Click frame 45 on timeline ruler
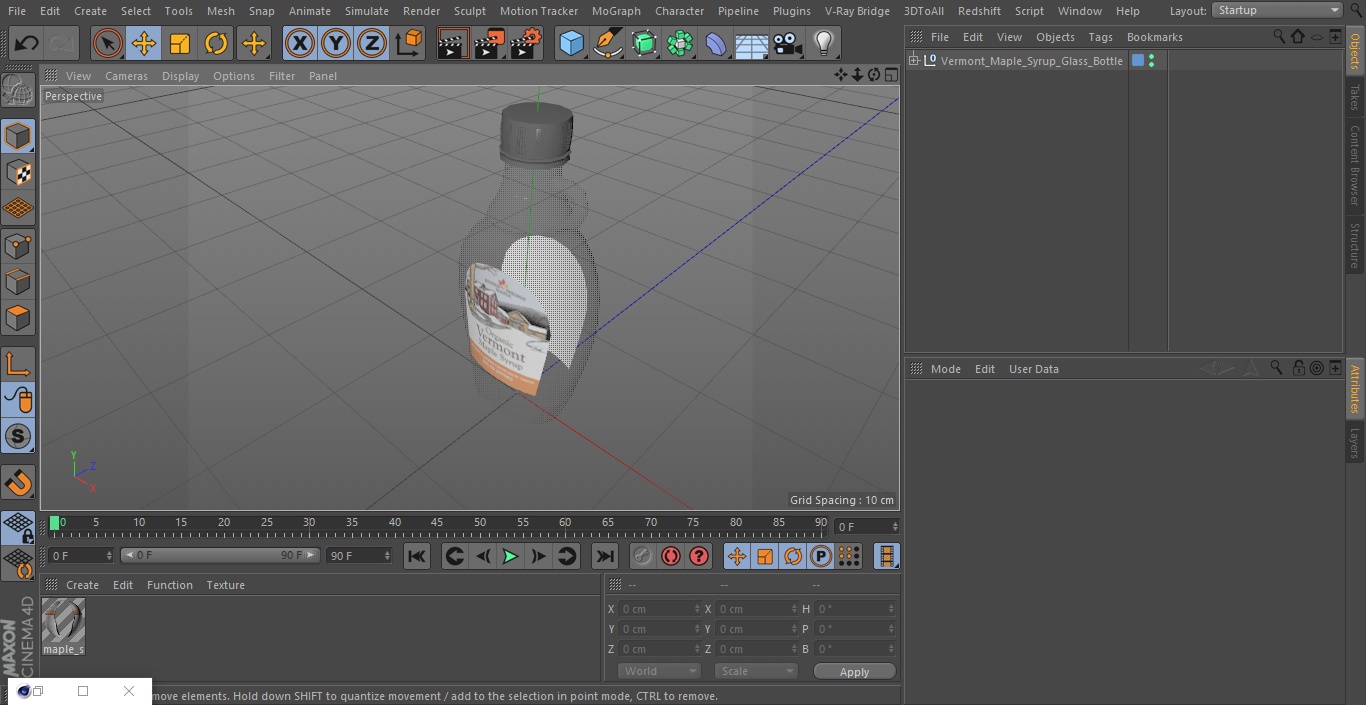 (x=437, y=522)
